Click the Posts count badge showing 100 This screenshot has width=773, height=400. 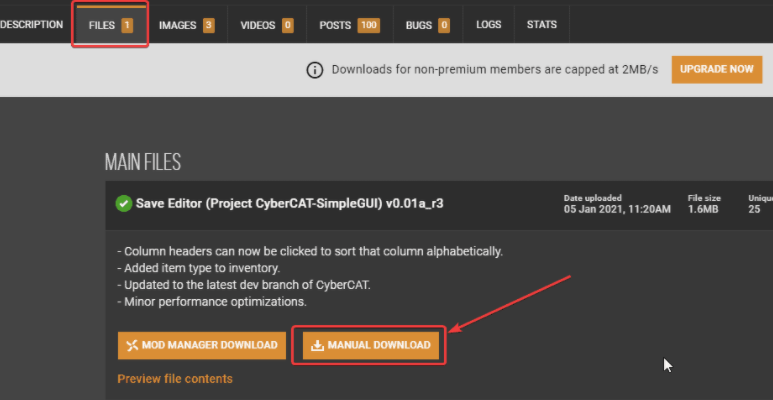click(x=368, y=25)
